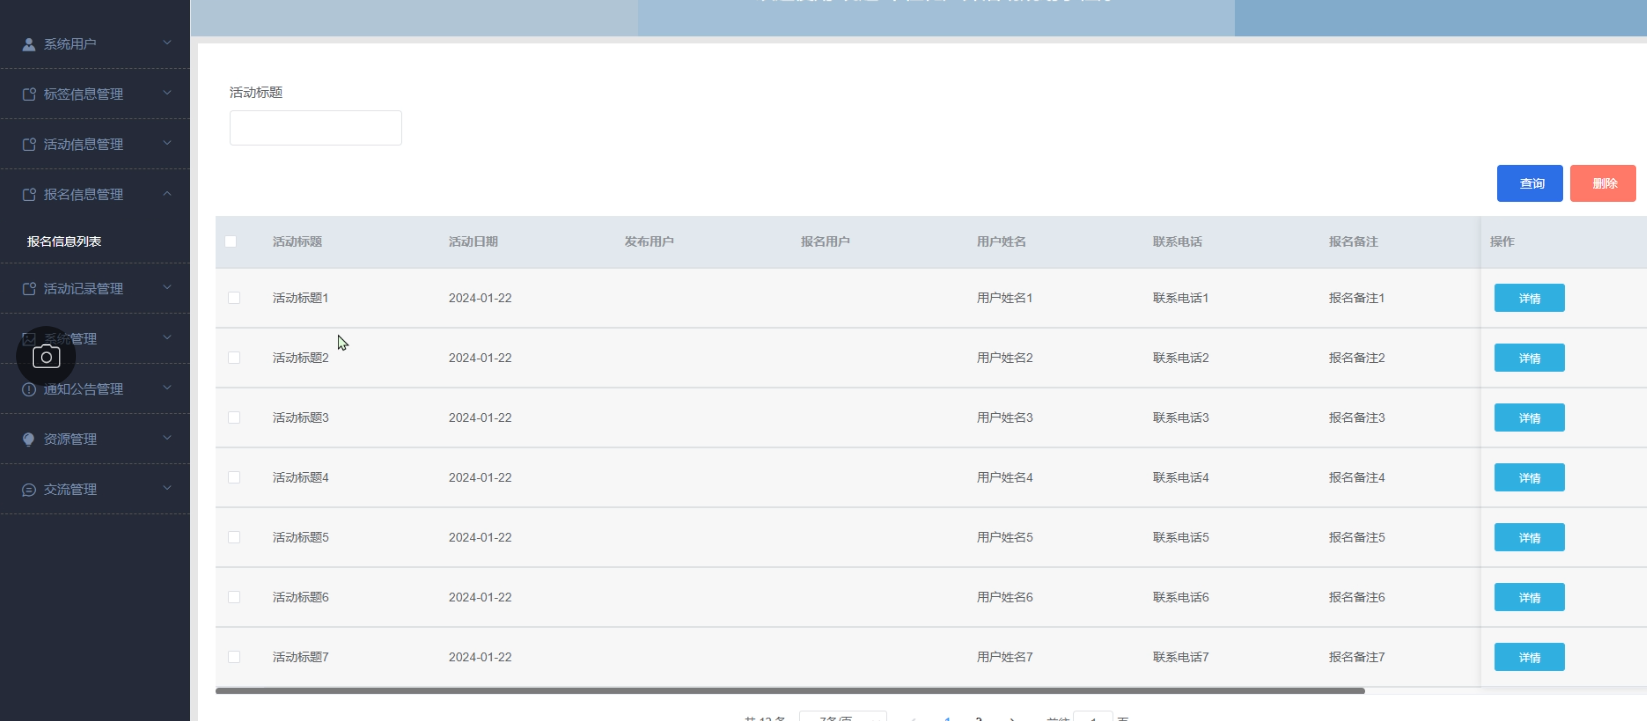Check the checkbox for 活动标题6 row
This screenshot has width=1647, height=721.
(x=234, y=597)
